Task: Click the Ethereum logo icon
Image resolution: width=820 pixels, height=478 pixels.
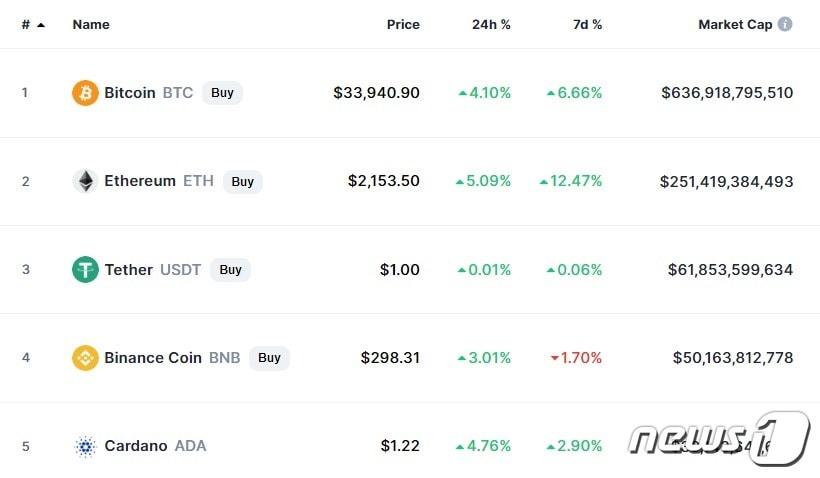Action: [x=85, y=181]
